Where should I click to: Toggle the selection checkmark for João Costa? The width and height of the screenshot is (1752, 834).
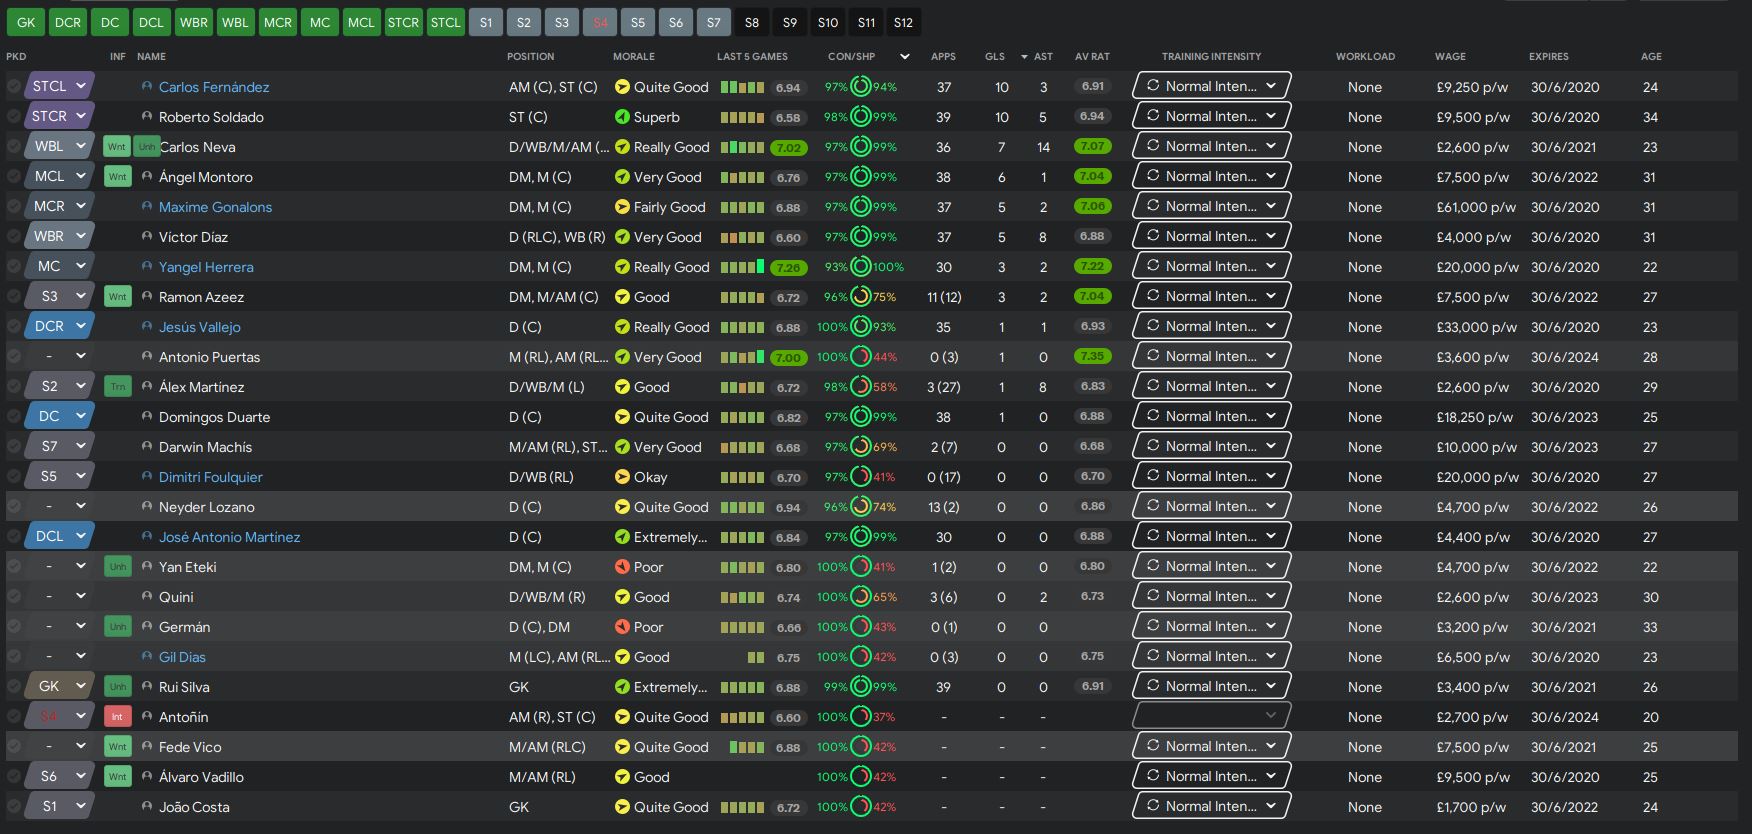click(14, 807)
